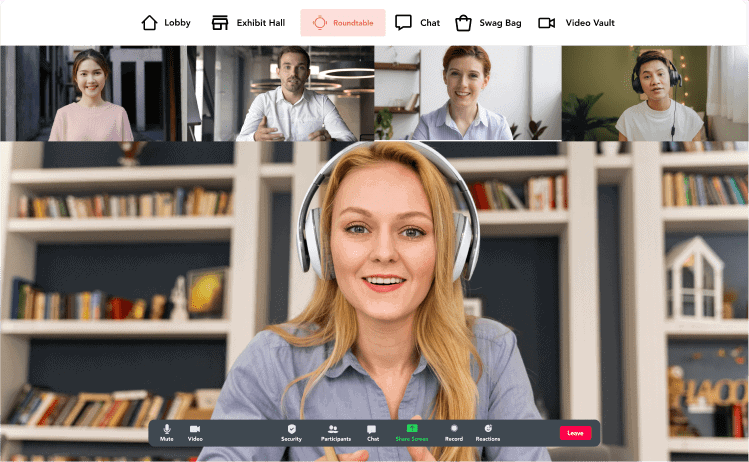
Task: Click the green Share Screen icon
Action: 411,429
